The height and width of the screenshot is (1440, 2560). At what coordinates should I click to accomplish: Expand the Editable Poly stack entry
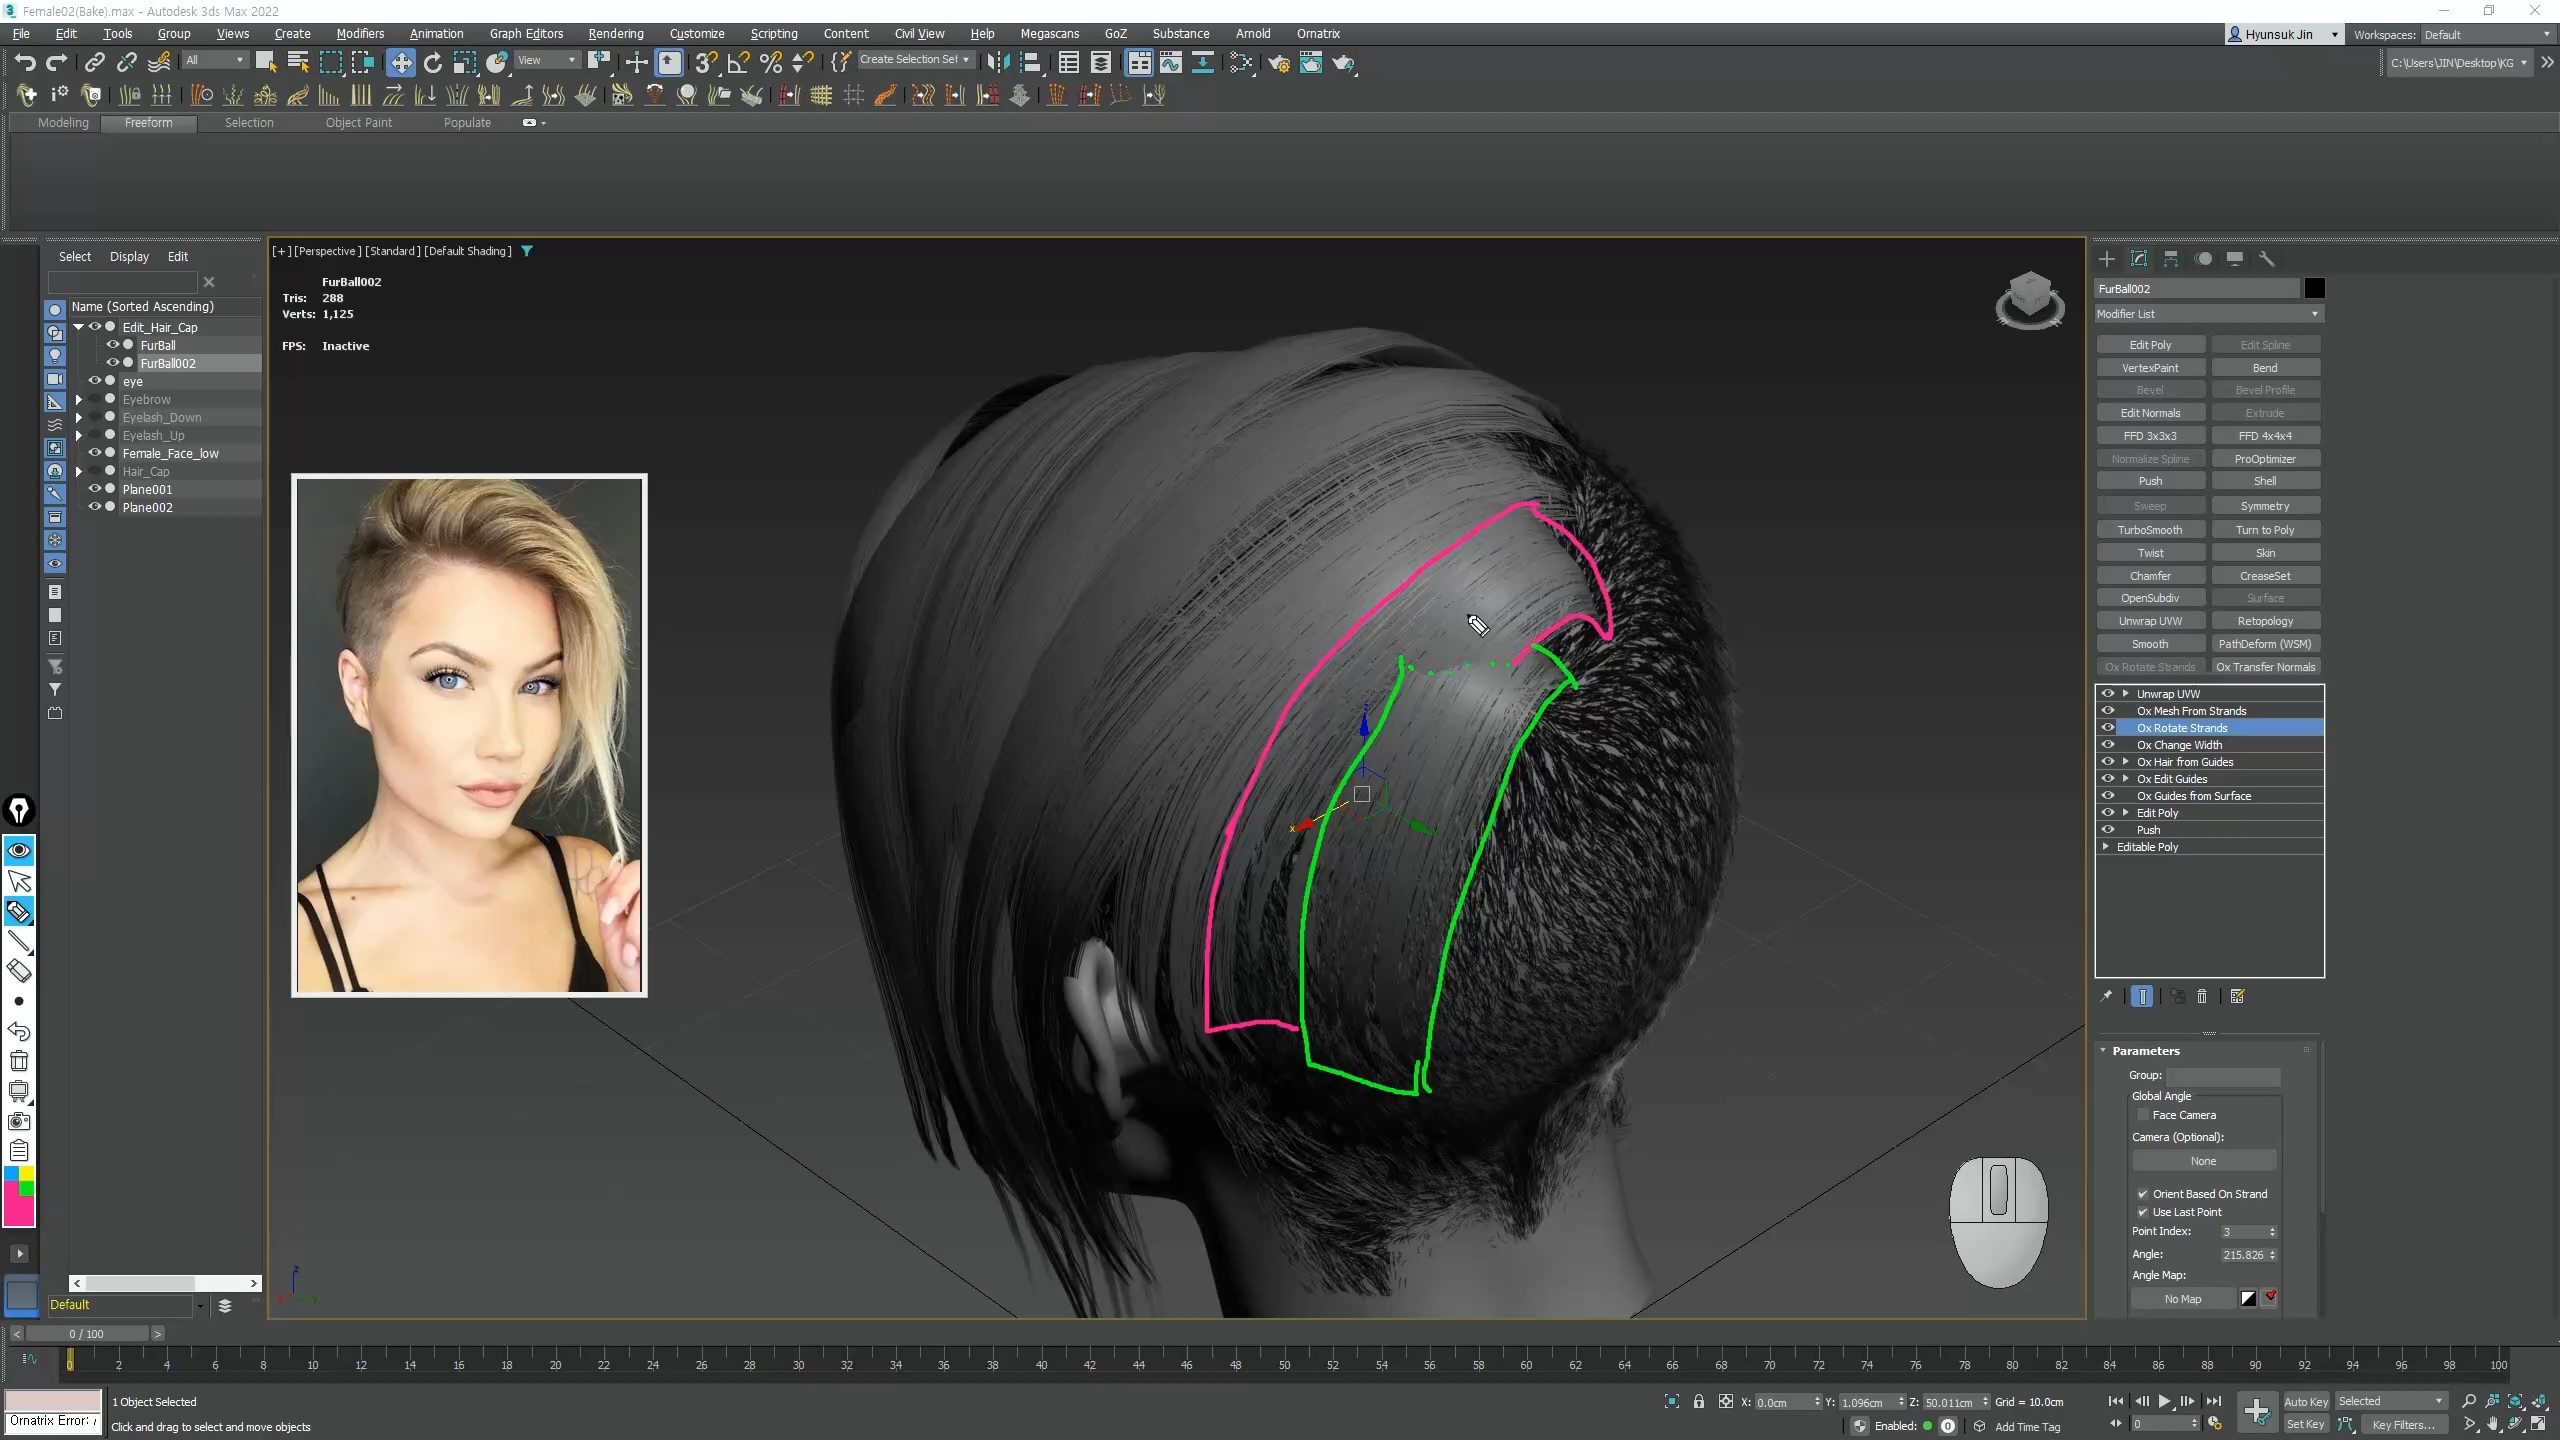[x=2106, y=847]
